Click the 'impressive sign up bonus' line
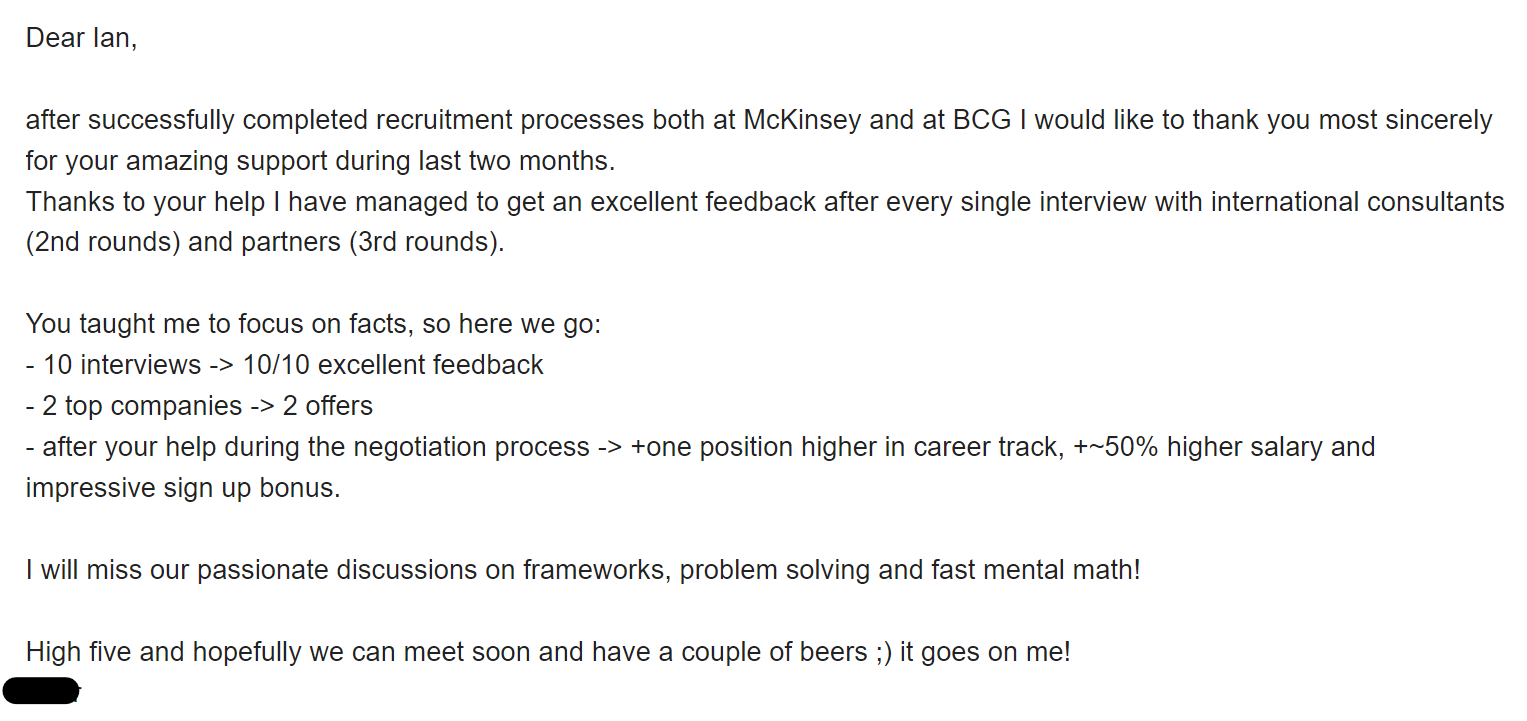Image resolution: width=1527 pixels, height=721 pixels. point(183,487)
